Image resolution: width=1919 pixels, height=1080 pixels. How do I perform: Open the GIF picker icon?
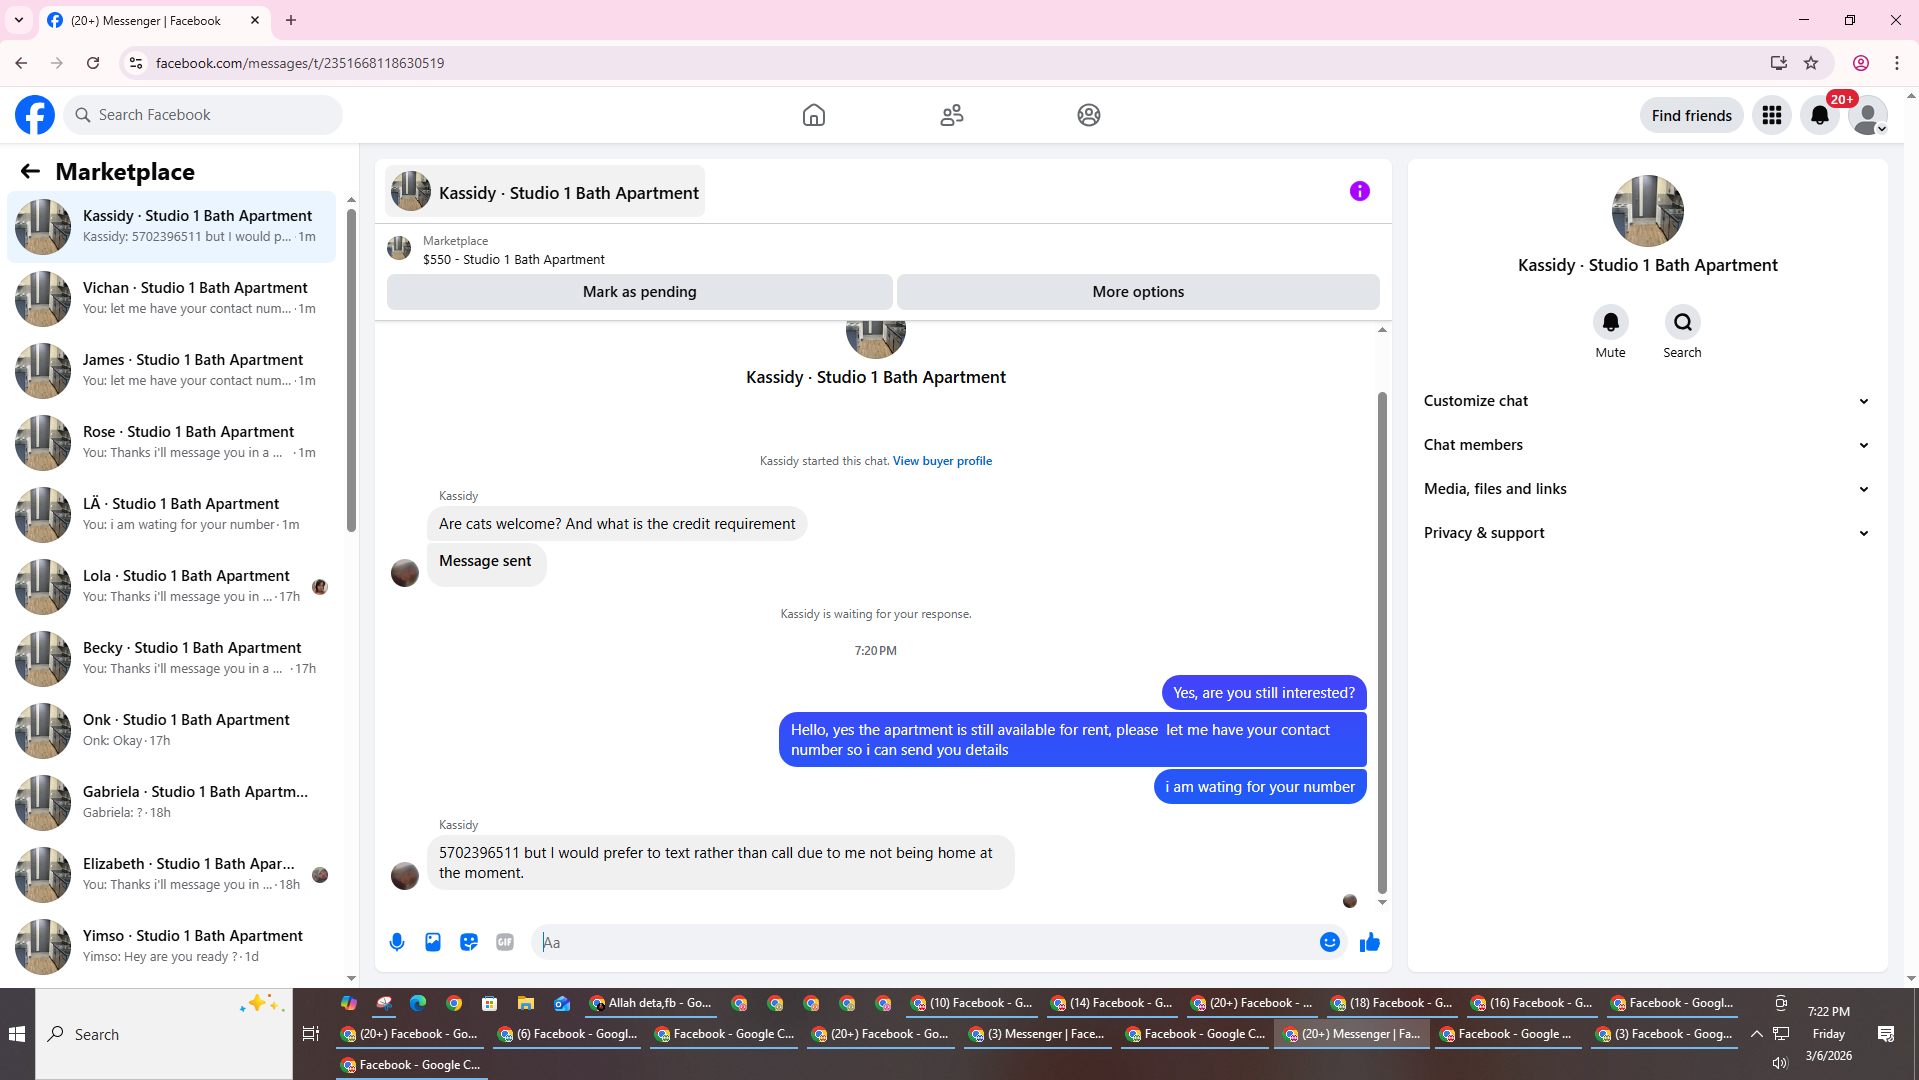[x=505, y=942]
